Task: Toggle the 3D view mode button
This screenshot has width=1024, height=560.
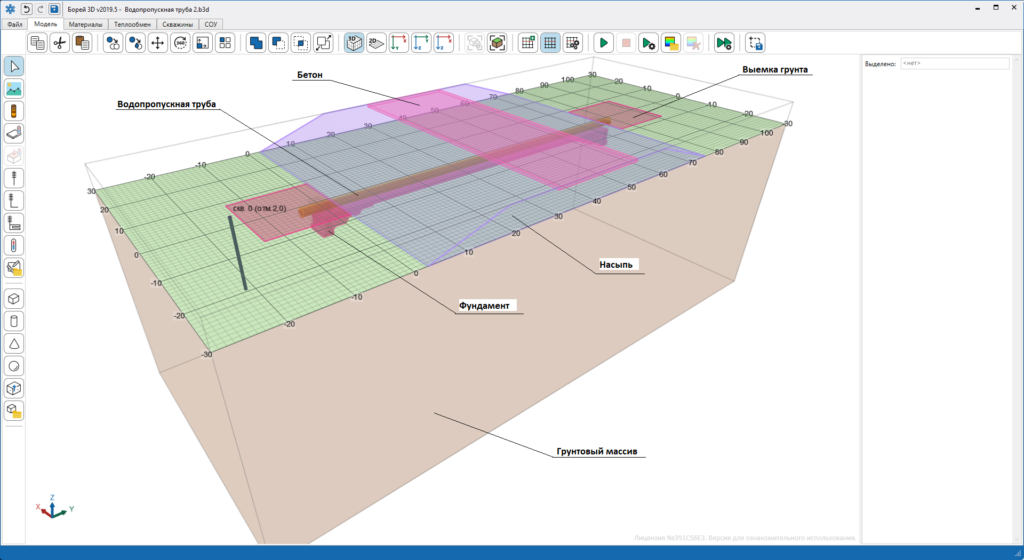Action: click(354, 43)
